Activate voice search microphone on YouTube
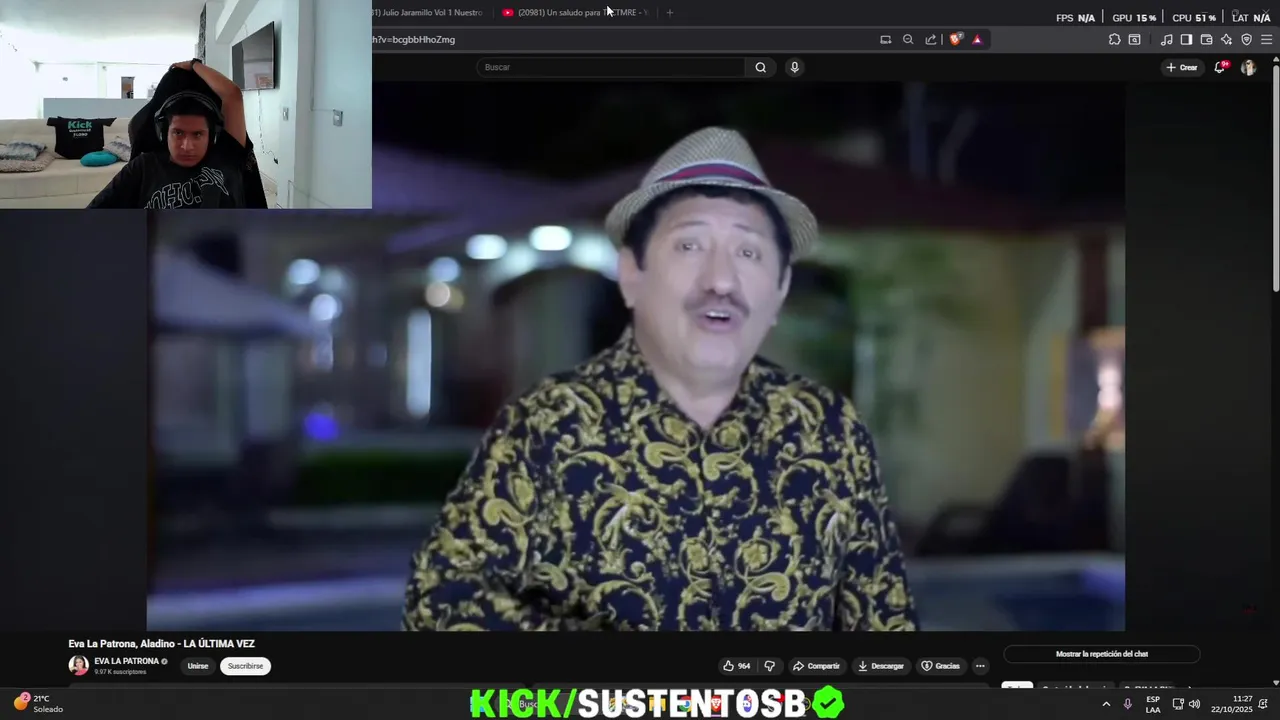This screenshot has width=1280, height=720. pos(794,67)
